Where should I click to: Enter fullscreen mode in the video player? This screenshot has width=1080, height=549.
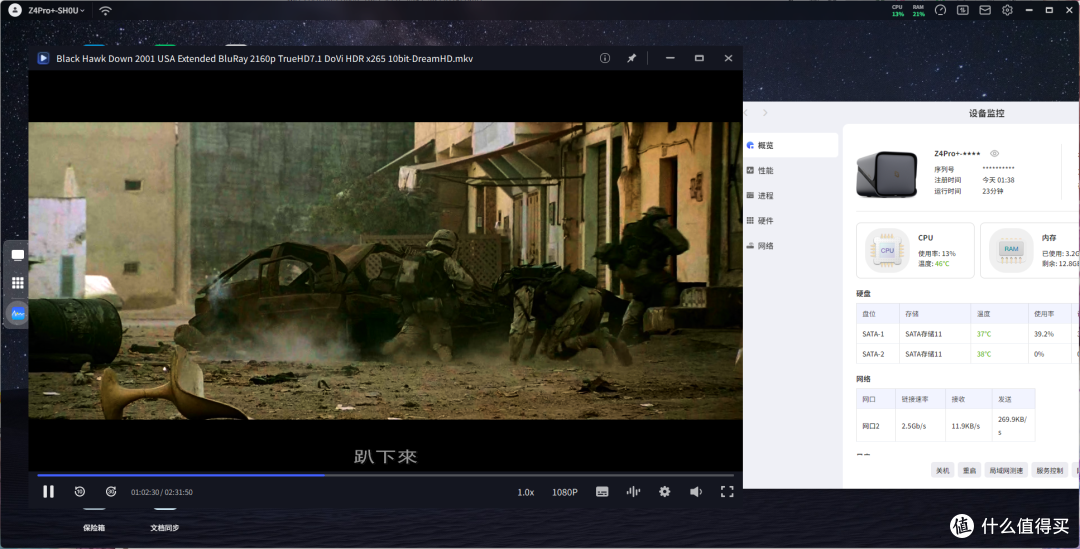tap(727, 492)
